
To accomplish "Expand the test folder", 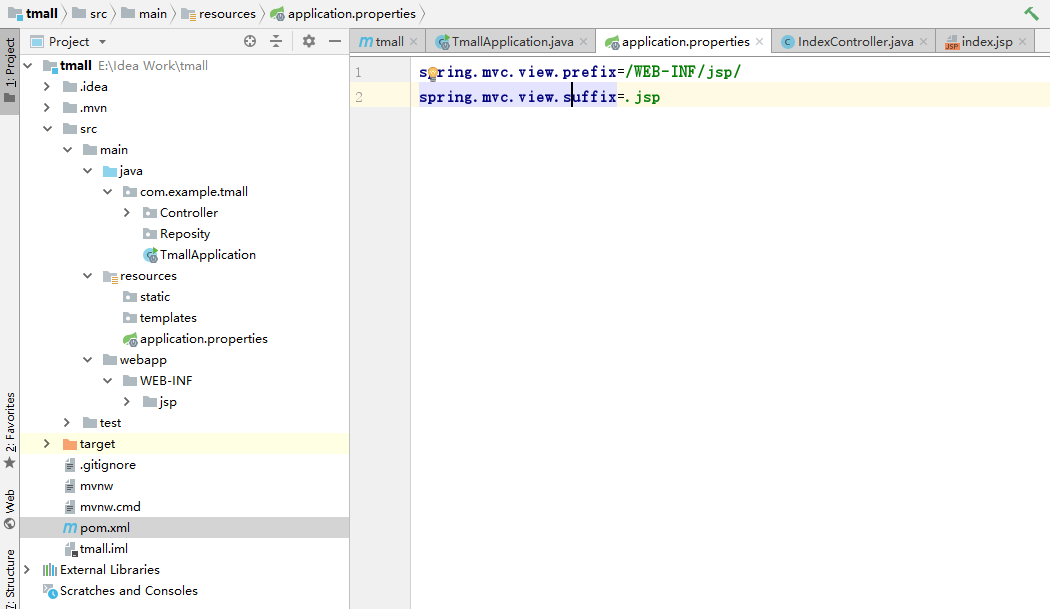I will click(x=67, y=423).
